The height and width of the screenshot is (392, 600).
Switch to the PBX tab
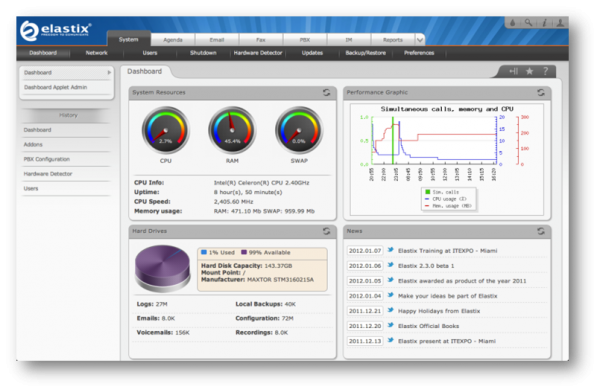pos(305,40)
